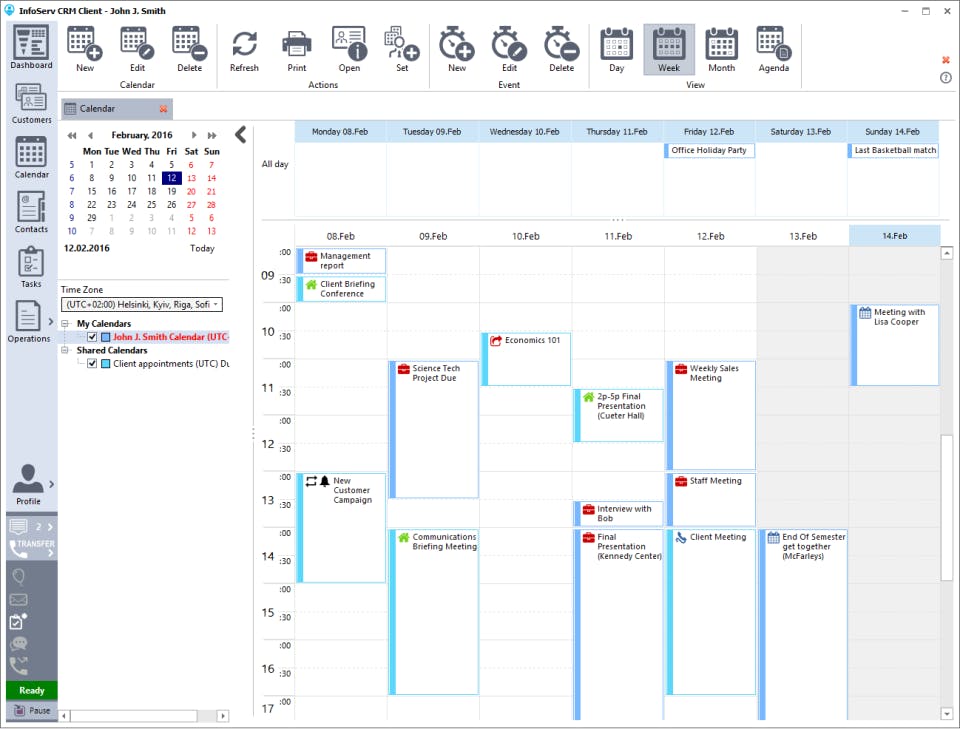Click the Today link in mini calendar

click(202, 248)
